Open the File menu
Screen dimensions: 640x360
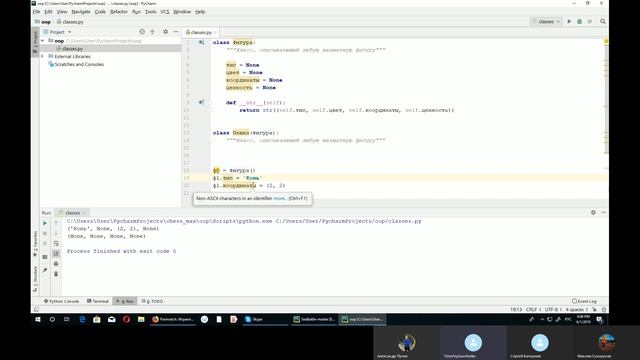[x=36, y=12]
